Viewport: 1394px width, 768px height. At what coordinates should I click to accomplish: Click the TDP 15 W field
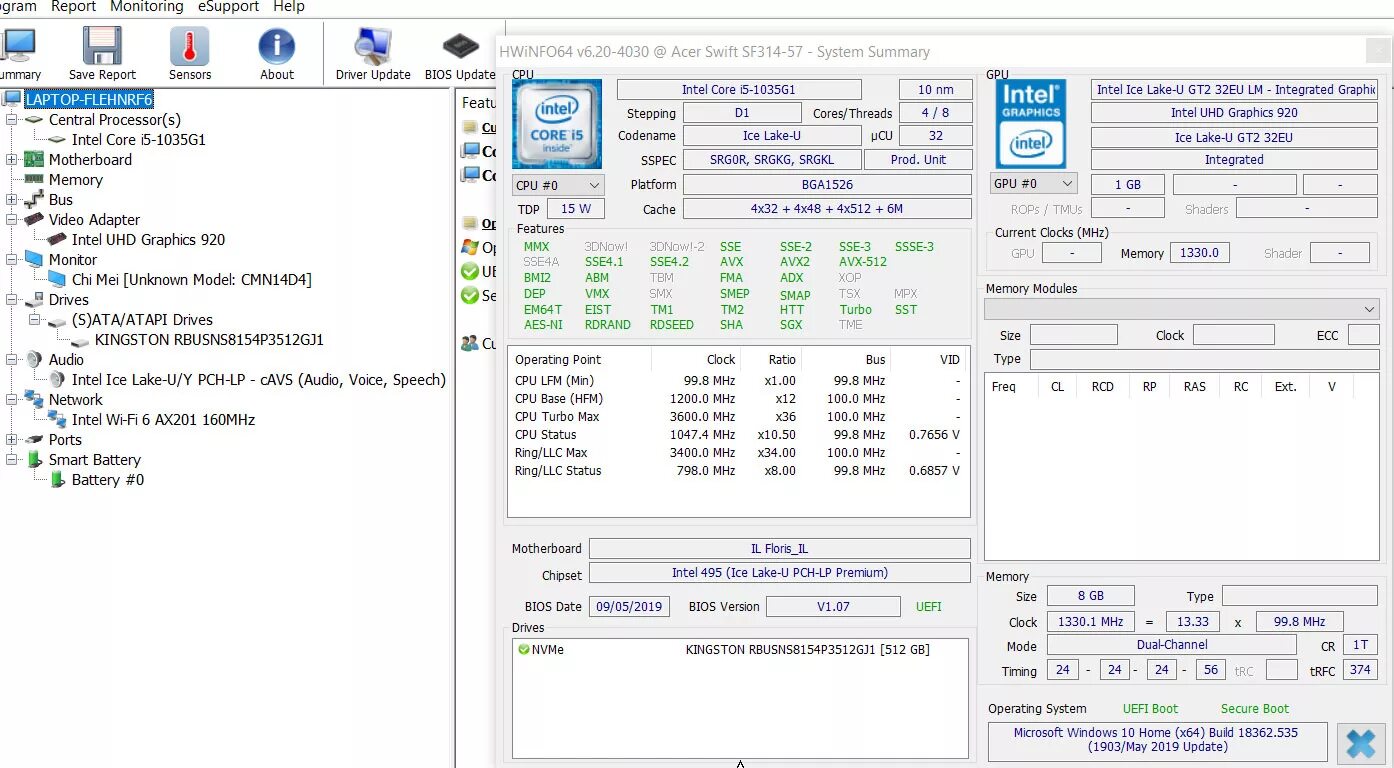[575, 209]
